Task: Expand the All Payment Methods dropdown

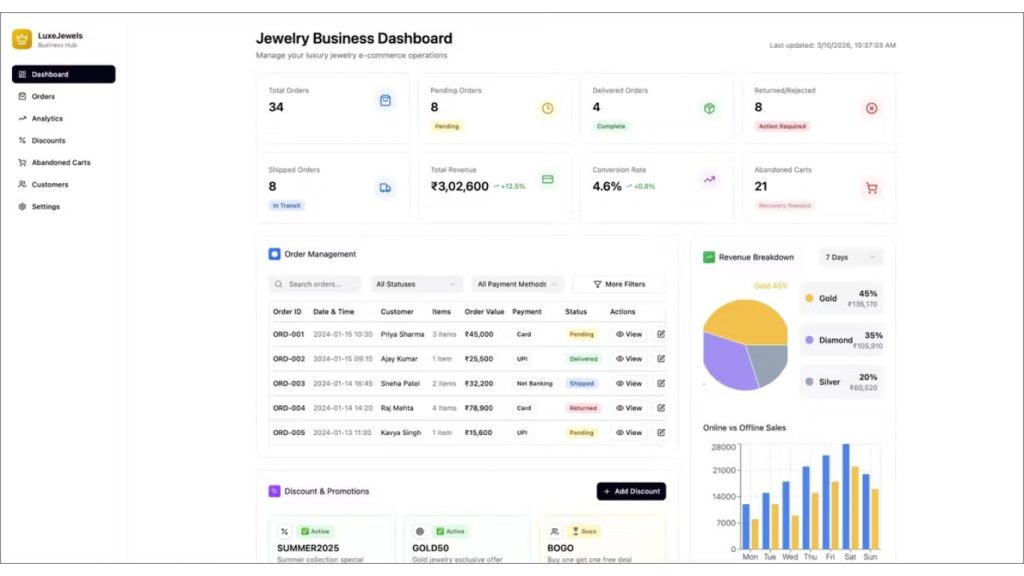Action: (x=518, y=284)
